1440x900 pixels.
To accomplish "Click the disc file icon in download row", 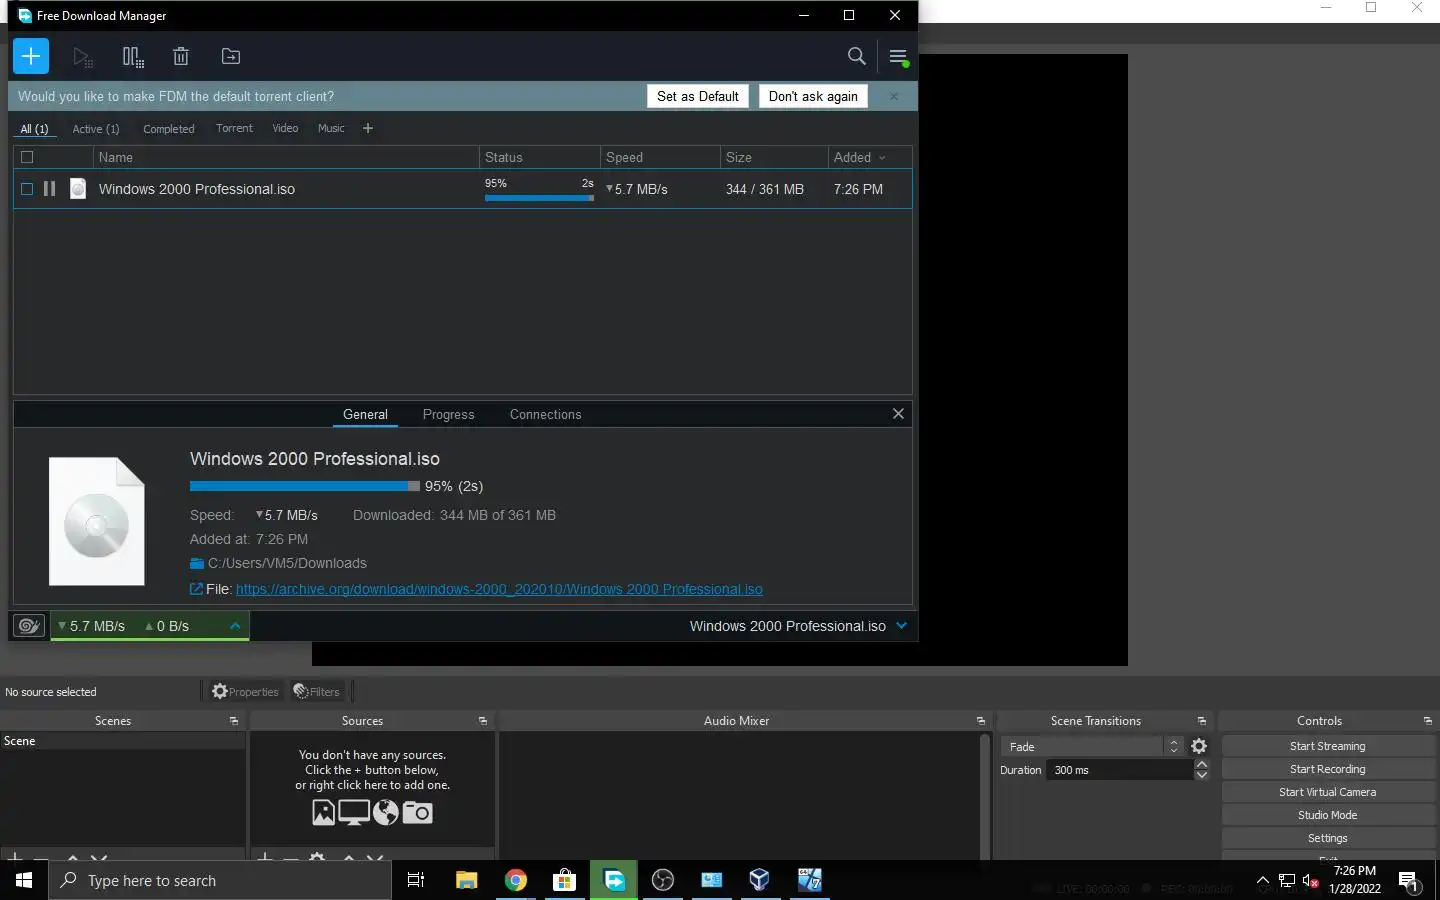I will [x=78, y=189].
